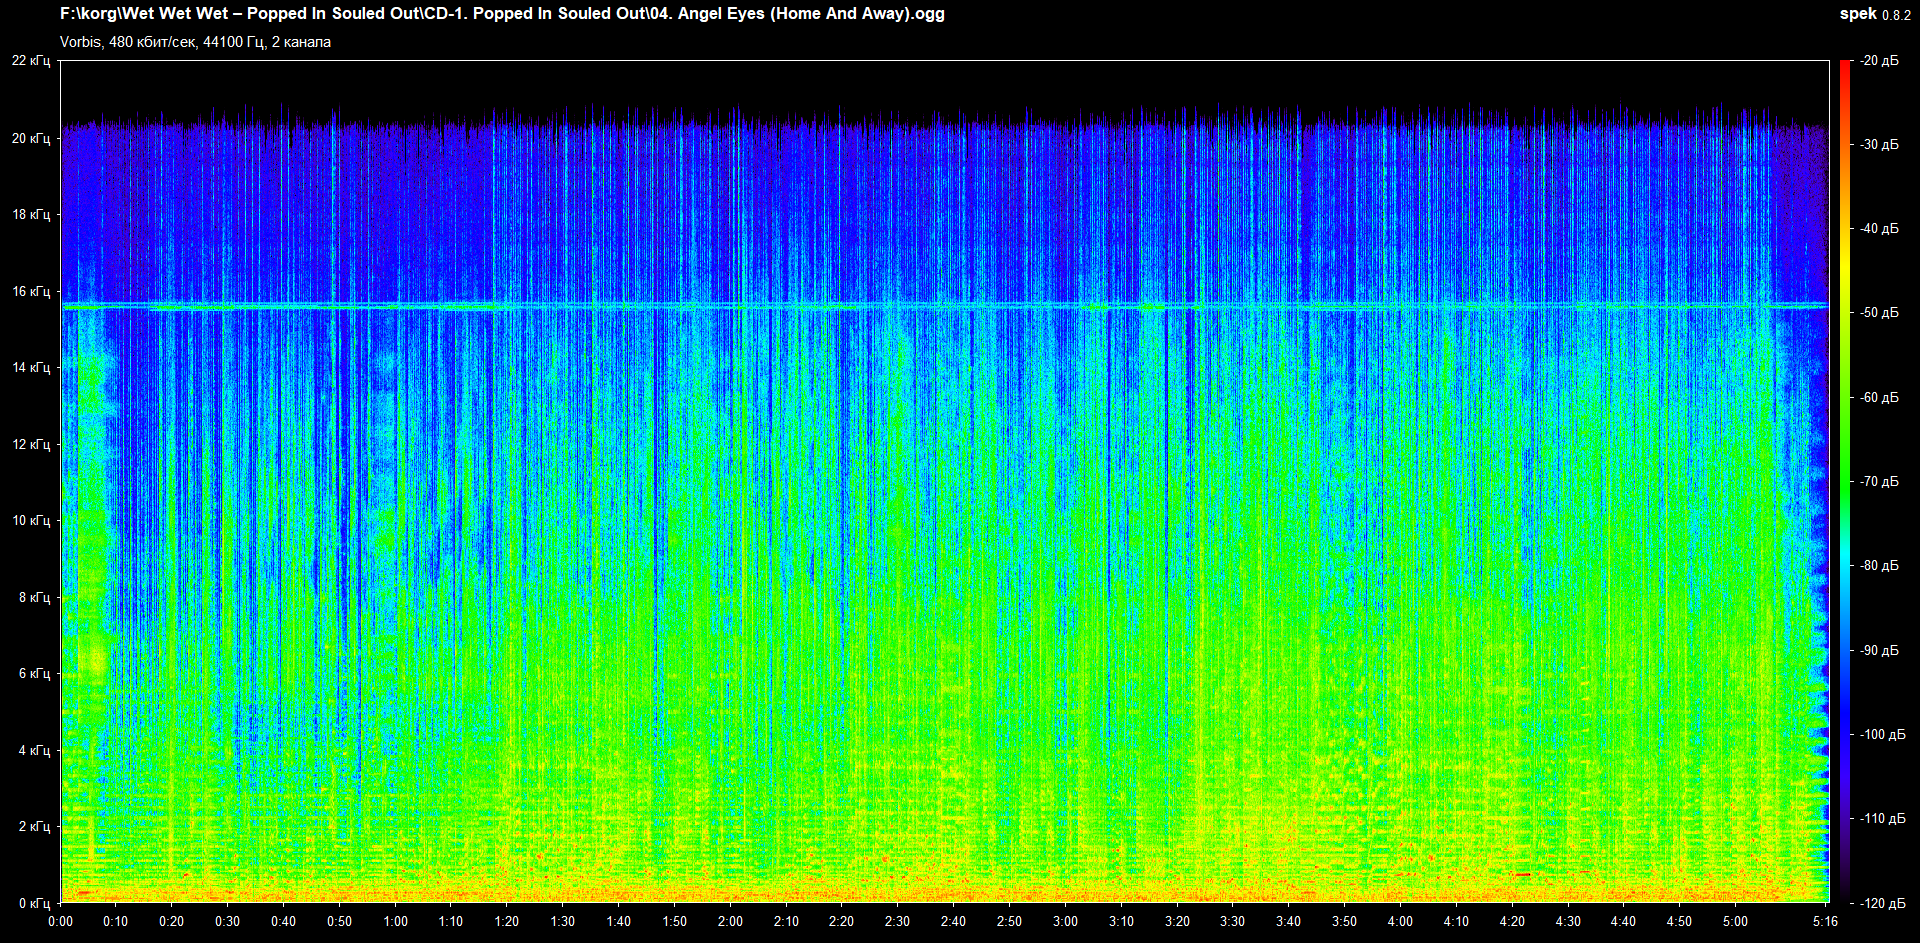Click the 10 кГц frequency axis label
The height and width of the screenshot is (943, 1920).
click(x=31, y=521)
